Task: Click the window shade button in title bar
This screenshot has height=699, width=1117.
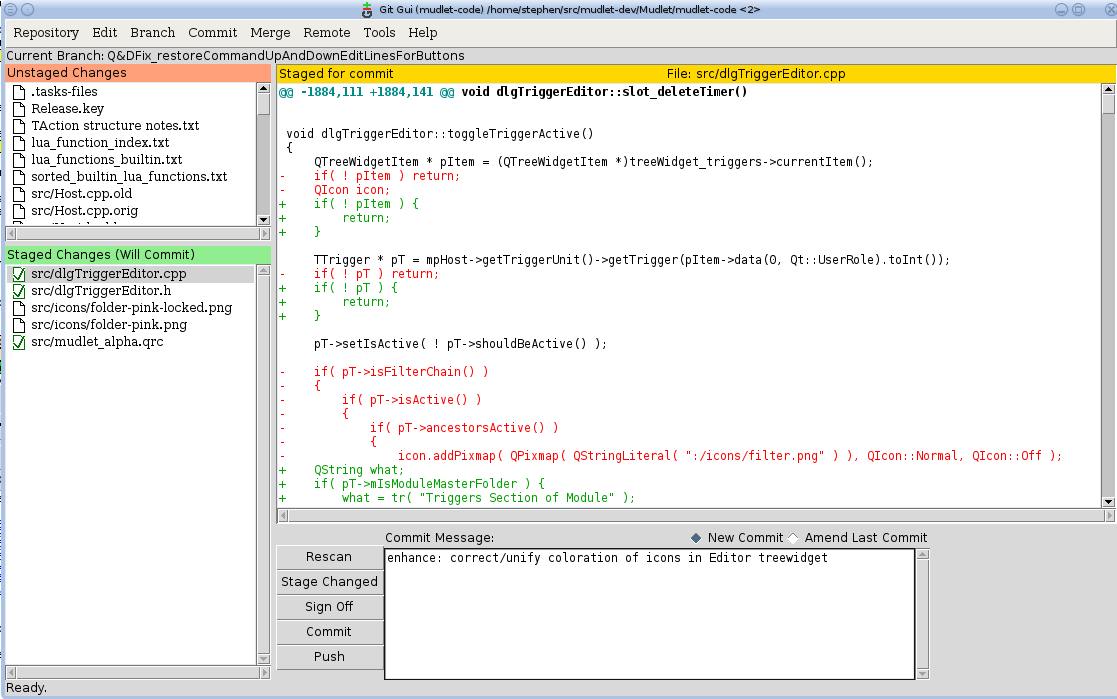Action: click(x=28, y=9)
